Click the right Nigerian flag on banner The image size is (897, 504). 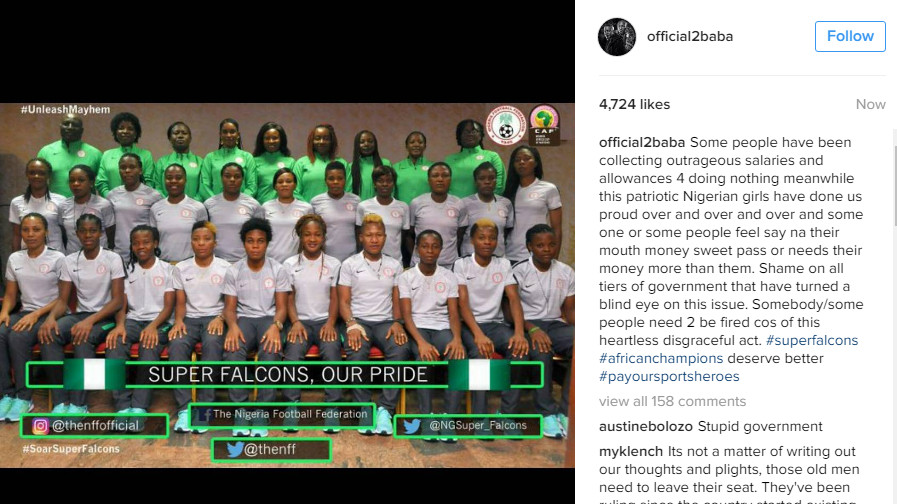[479, 375]
